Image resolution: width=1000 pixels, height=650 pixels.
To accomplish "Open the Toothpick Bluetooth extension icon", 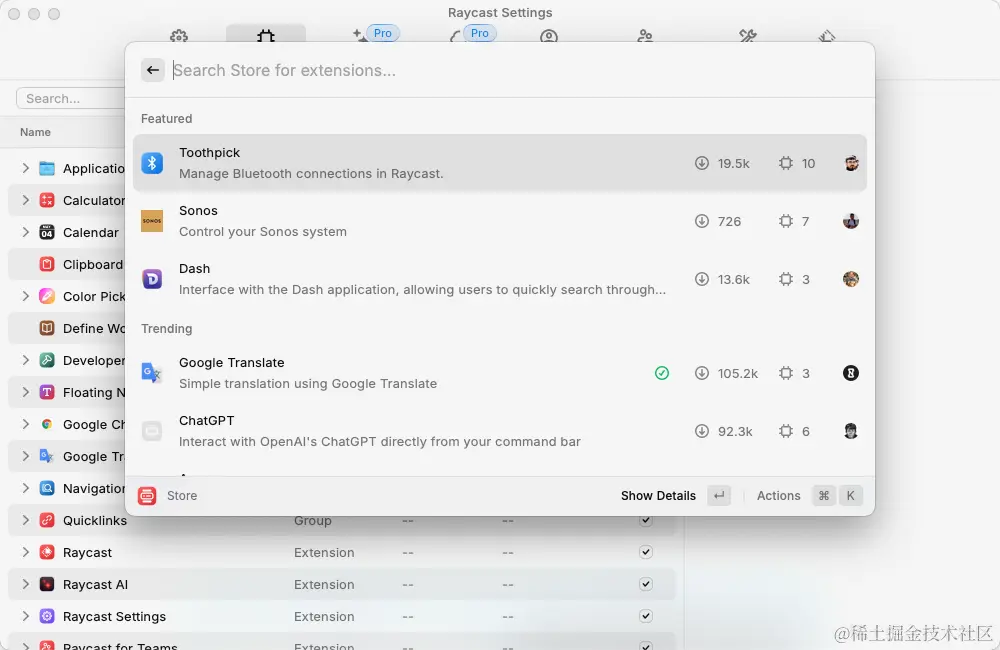I will pos(152,163).
